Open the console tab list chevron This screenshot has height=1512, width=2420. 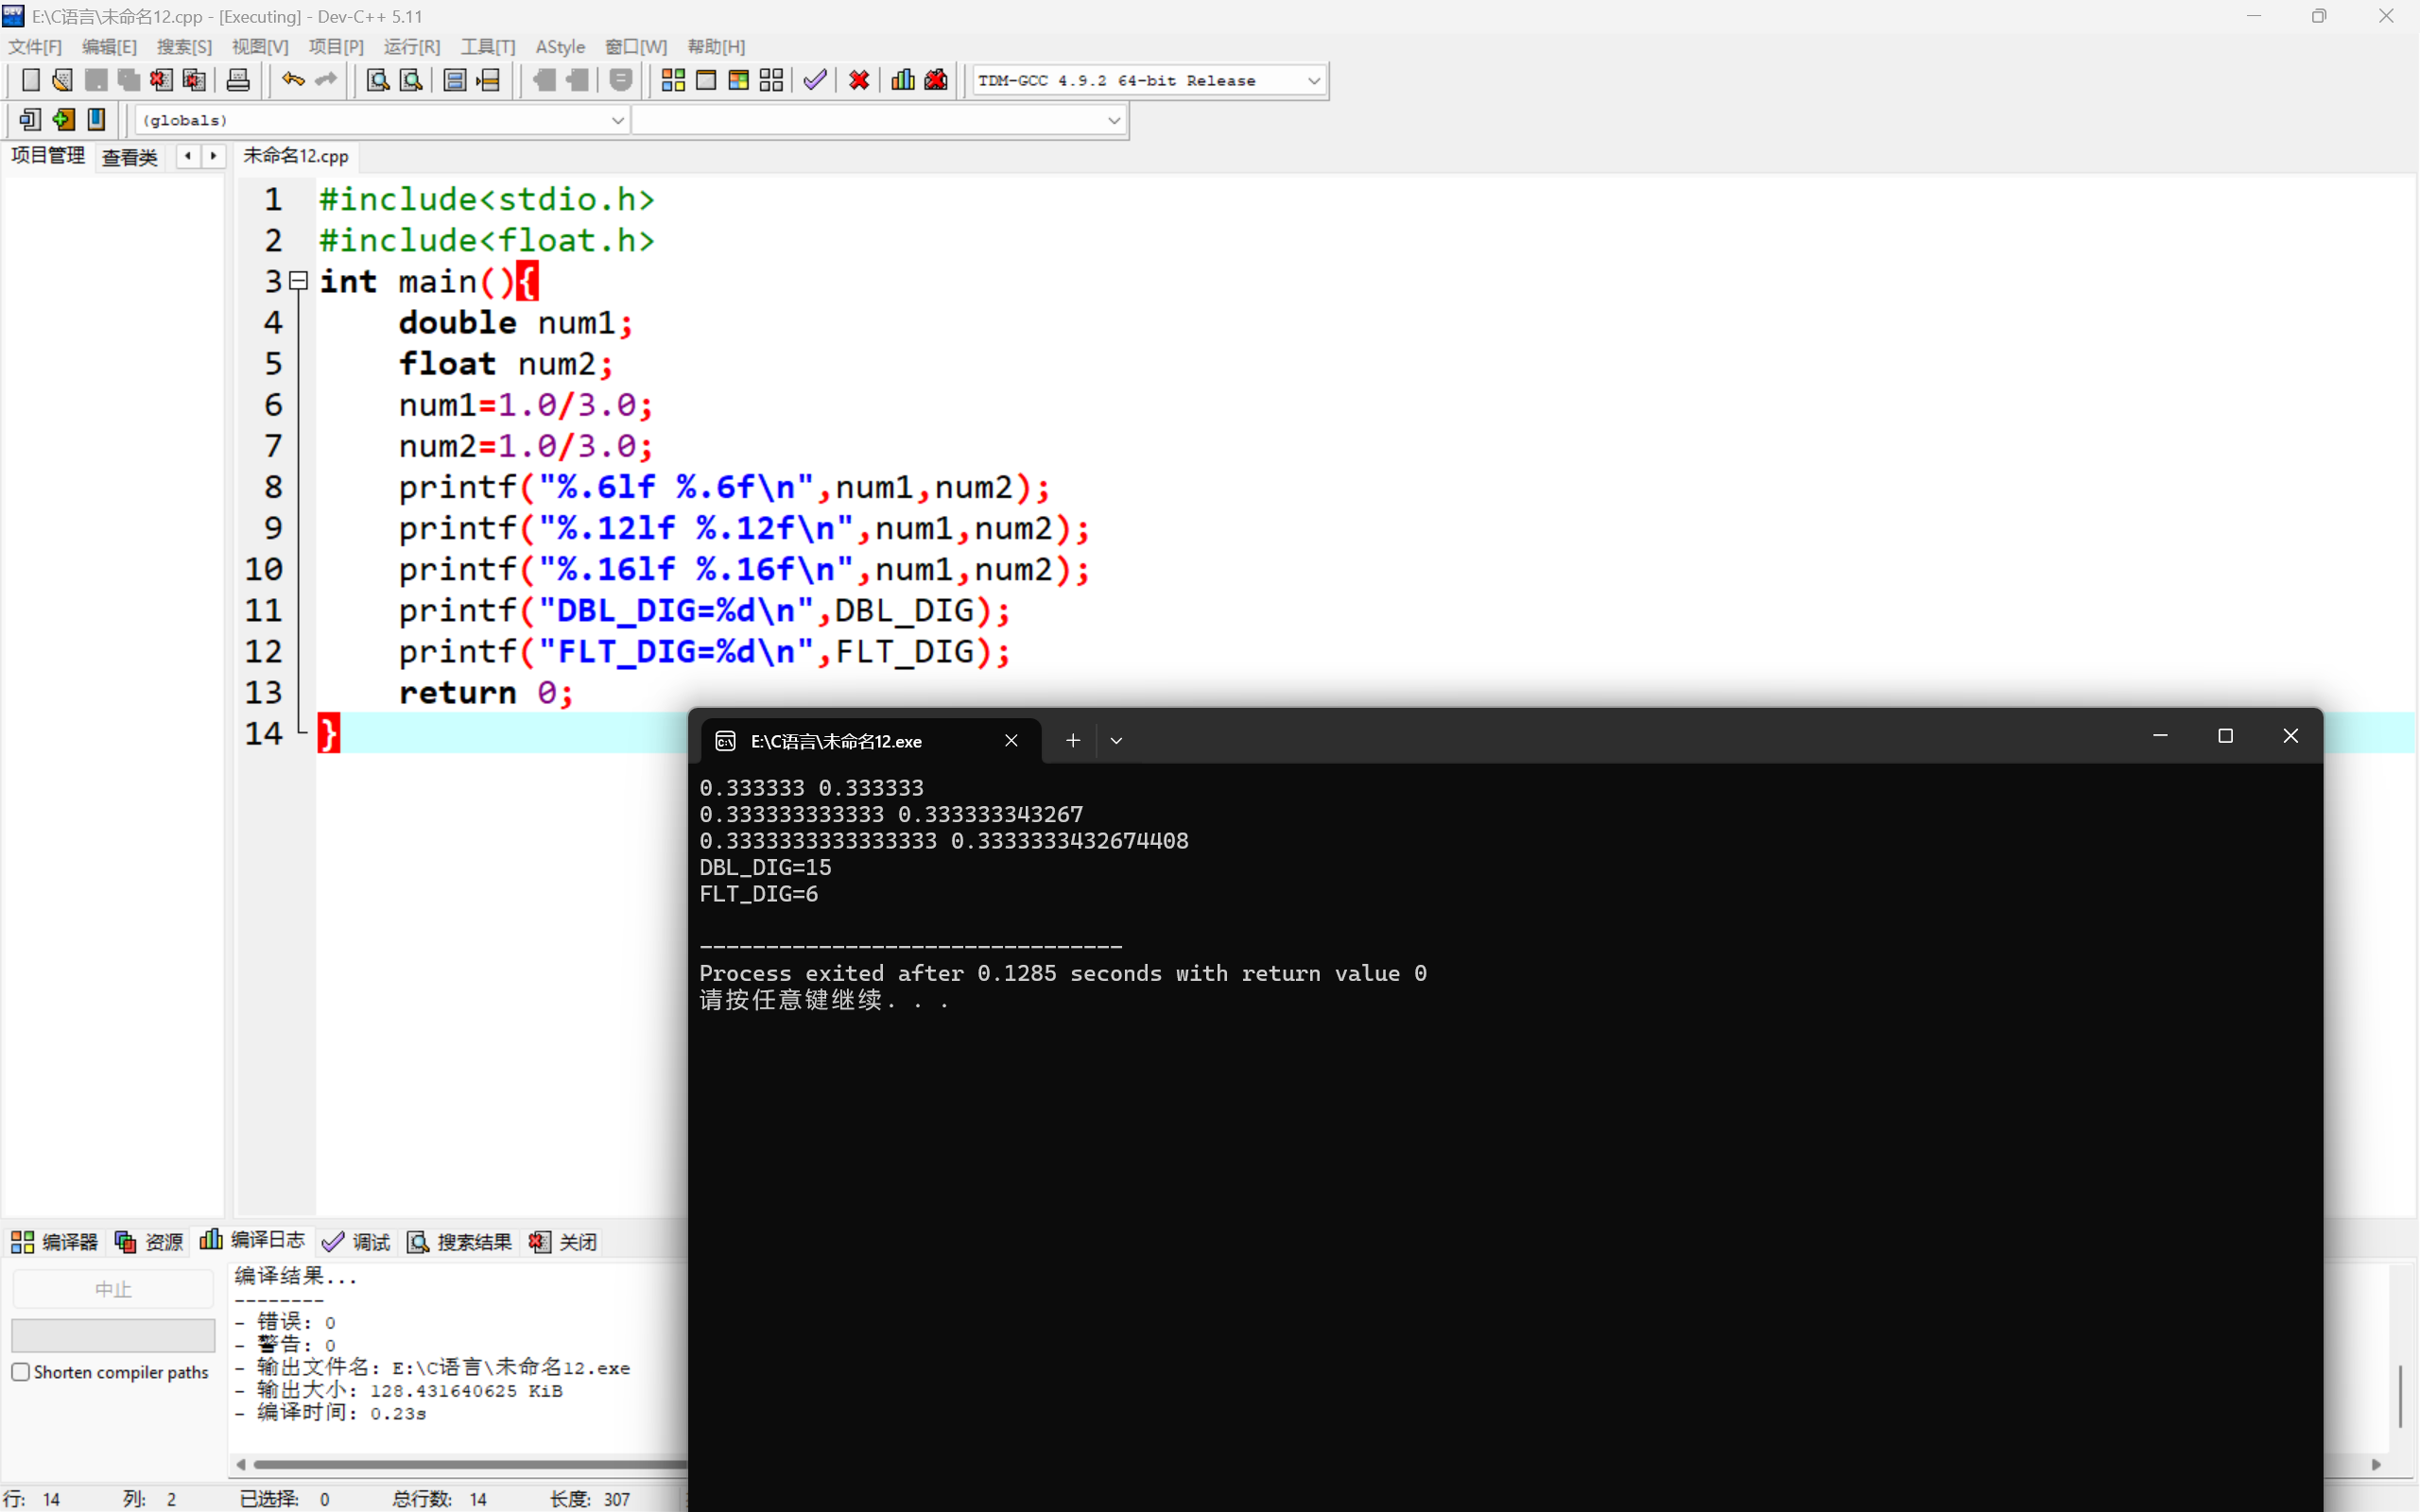1116,741
